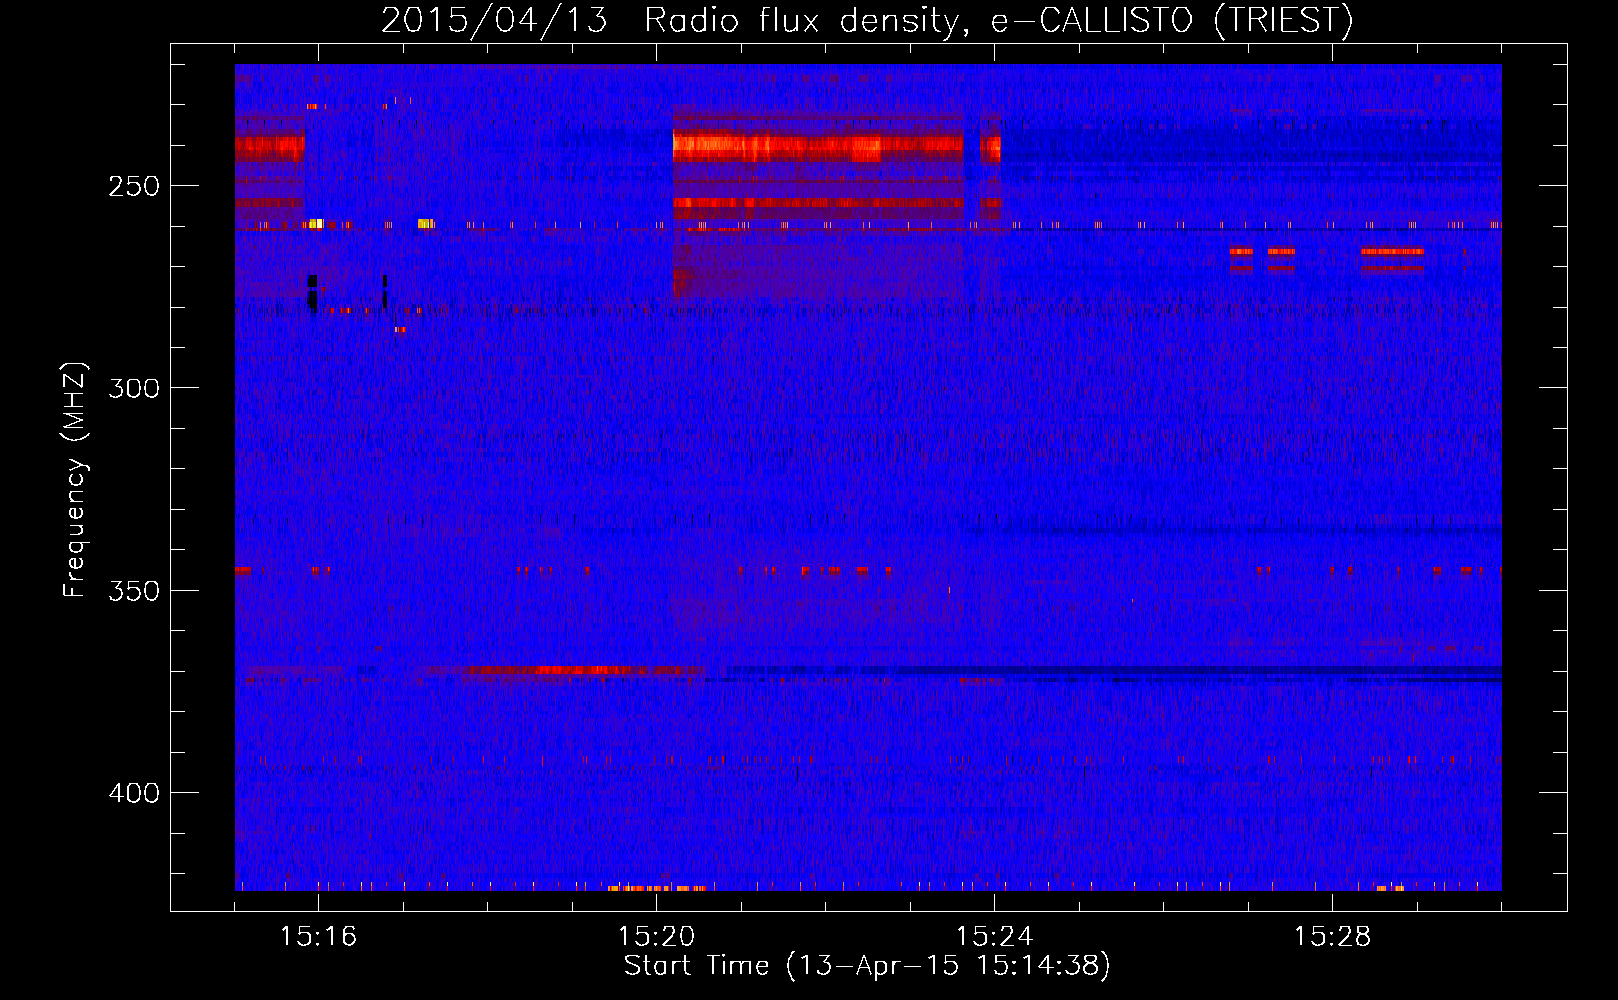Click the plot title "Radio flux density, e-CALLISTO (TRIEST)"
The width and height of the screenshot is (1618, 1000).
tap(998, 21)
